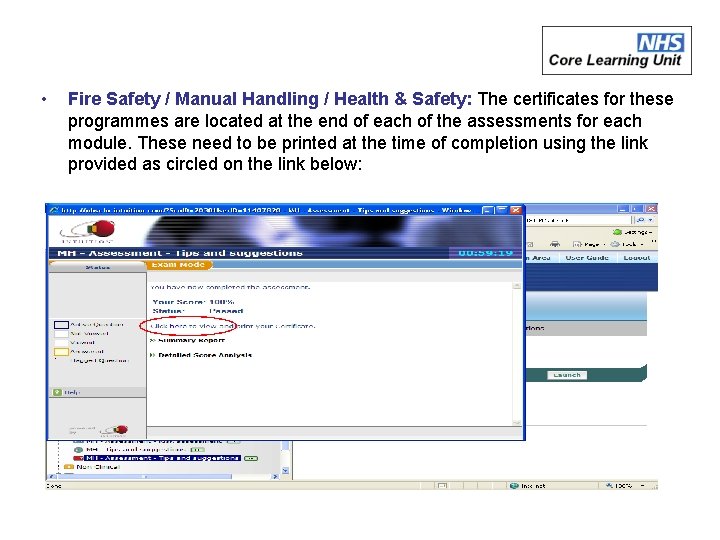720x540 pixels.
Task: Click the tree panel scroll-down arrow
Action: [x=285, y=471]
